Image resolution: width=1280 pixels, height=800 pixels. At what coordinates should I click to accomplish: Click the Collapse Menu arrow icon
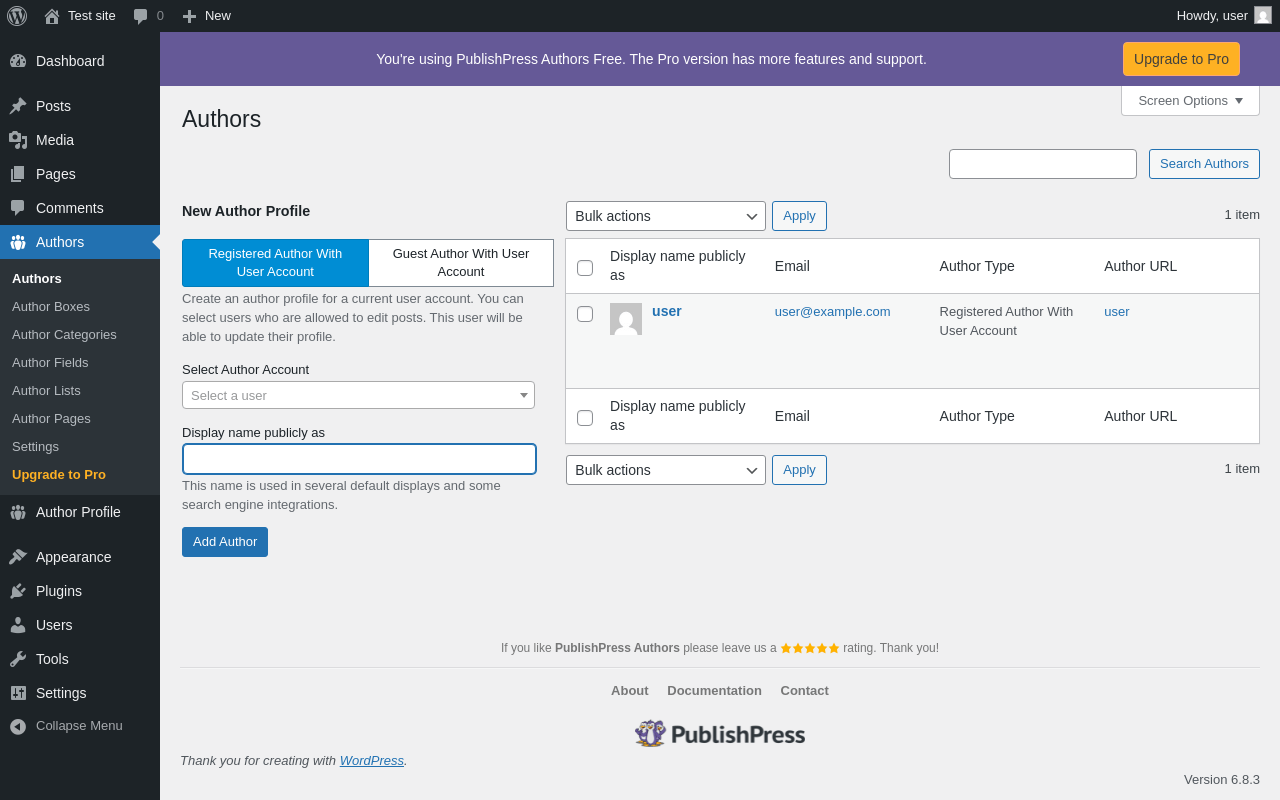point(18,726)
